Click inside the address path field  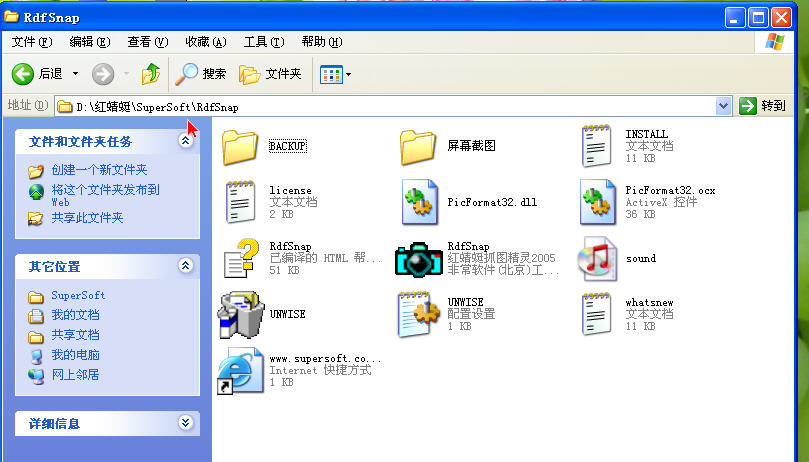tap(400, 106)
